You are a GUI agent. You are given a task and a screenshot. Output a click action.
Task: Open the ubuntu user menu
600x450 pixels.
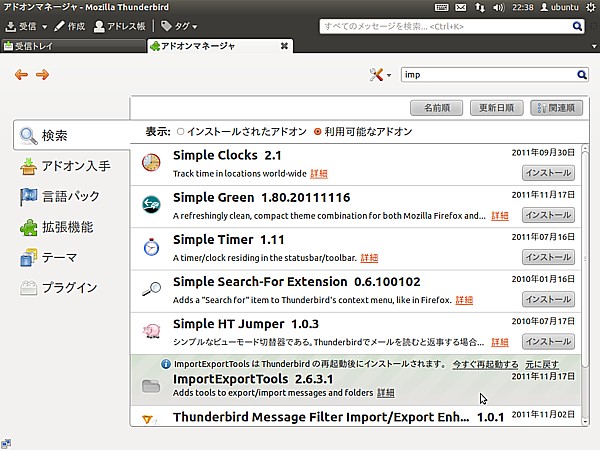(x=559, y=7)
